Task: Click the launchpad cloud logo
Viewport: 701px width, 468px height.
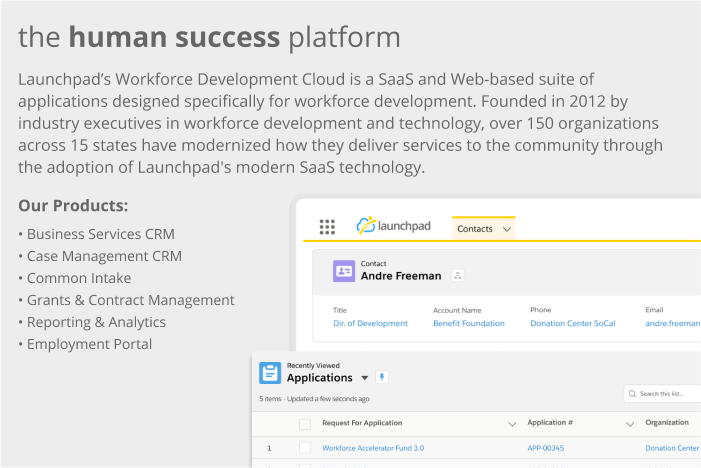Action: 393,226
